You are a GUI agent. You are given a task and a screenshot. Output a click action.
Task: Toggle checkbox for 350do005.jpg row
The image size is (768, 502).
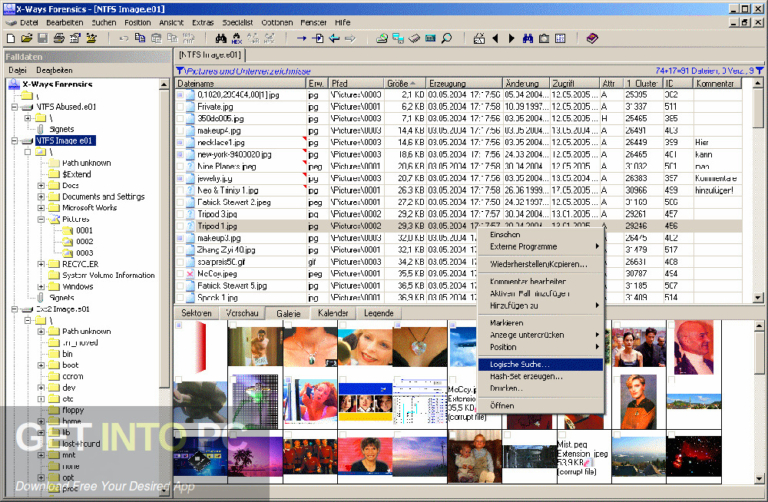point(180,119)
